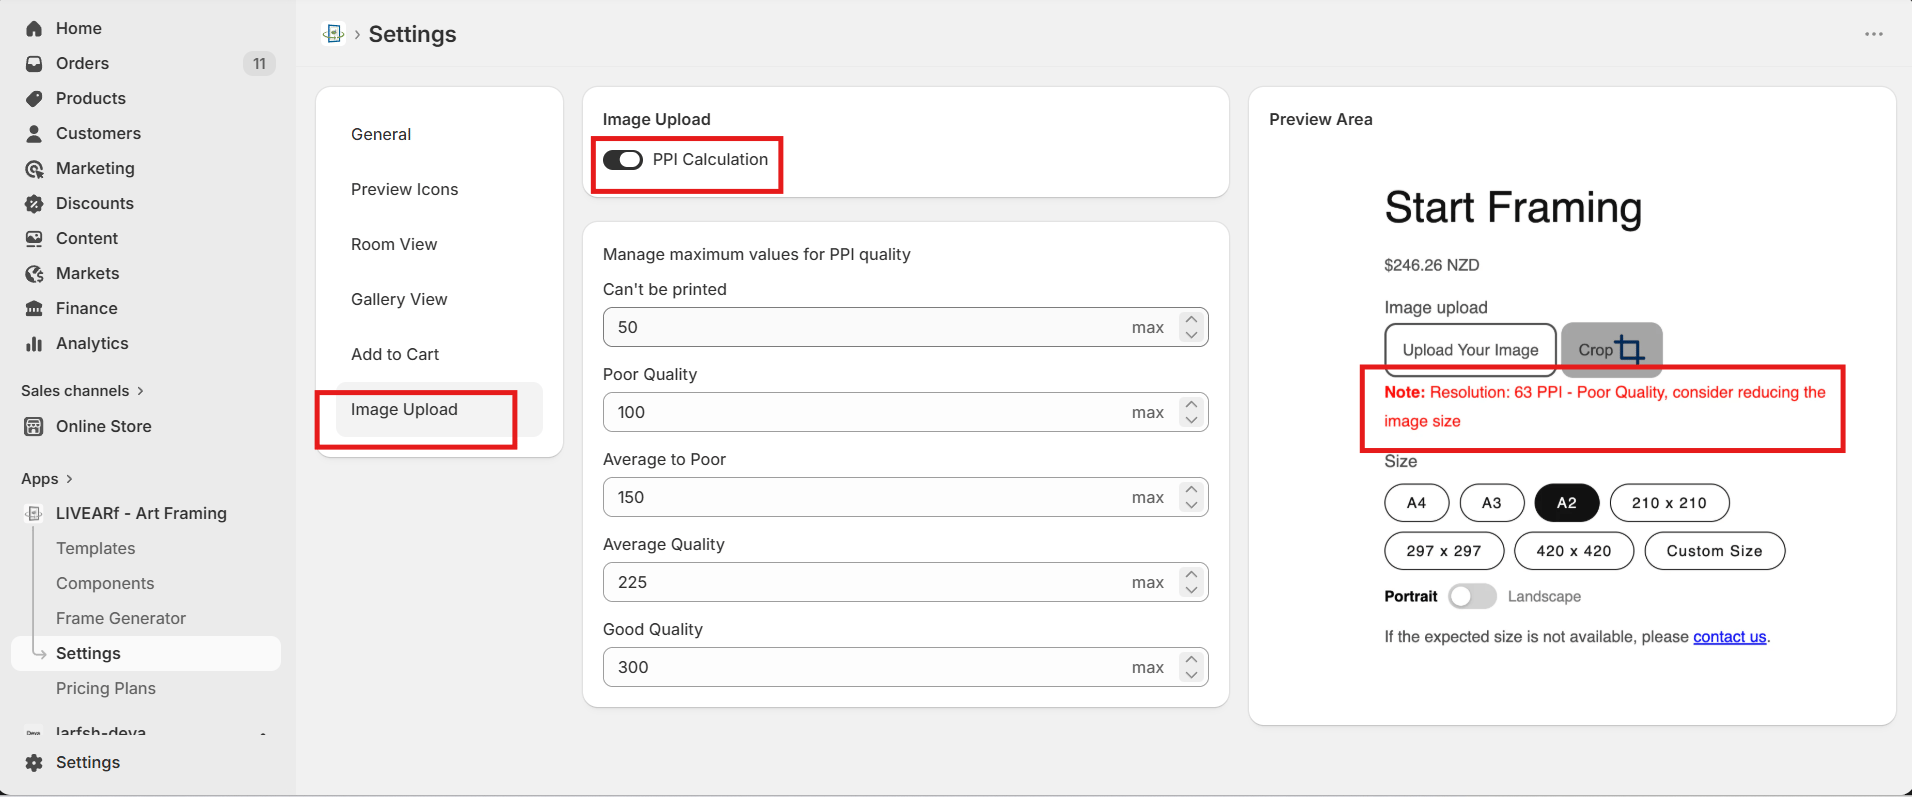Select the A4 size option
The image size is (1912, 797).
click(1417, 503)
